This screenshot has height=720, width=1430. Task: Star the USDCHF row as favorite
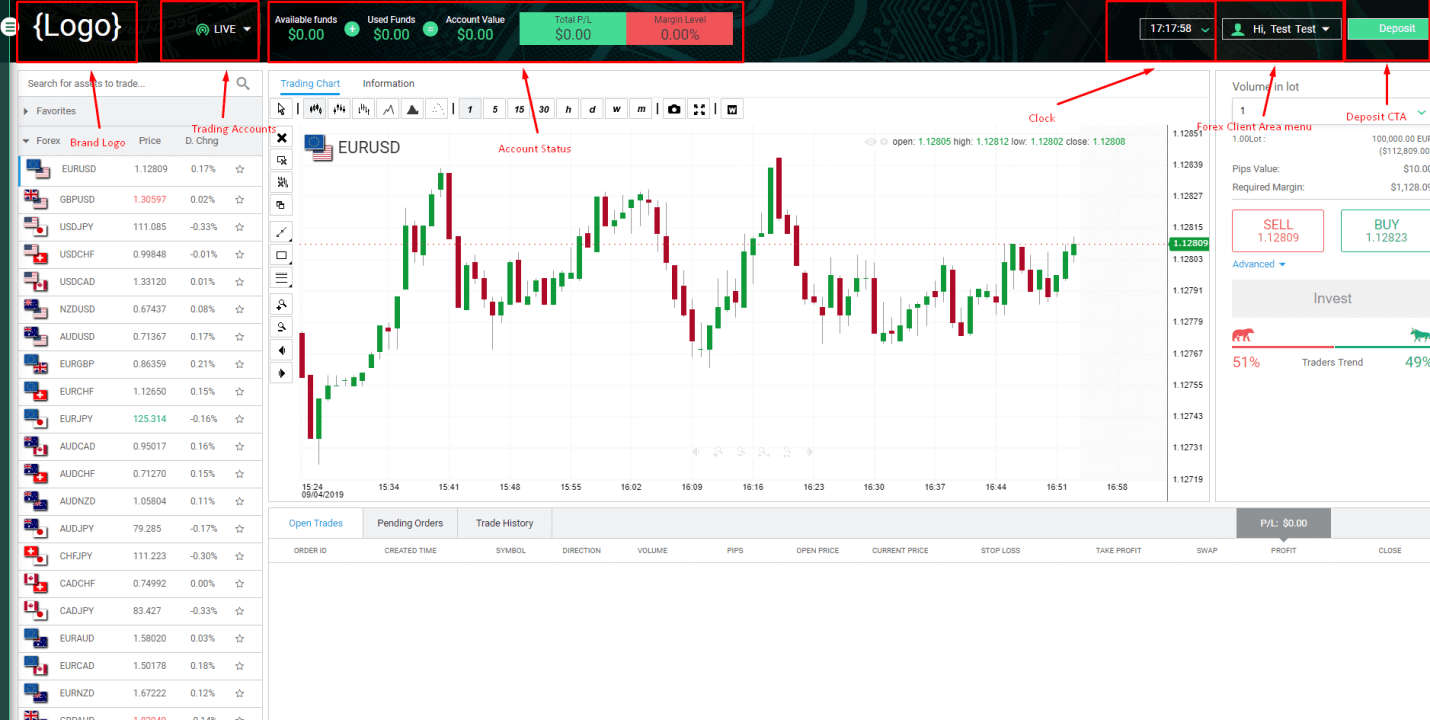pos(240,254)
